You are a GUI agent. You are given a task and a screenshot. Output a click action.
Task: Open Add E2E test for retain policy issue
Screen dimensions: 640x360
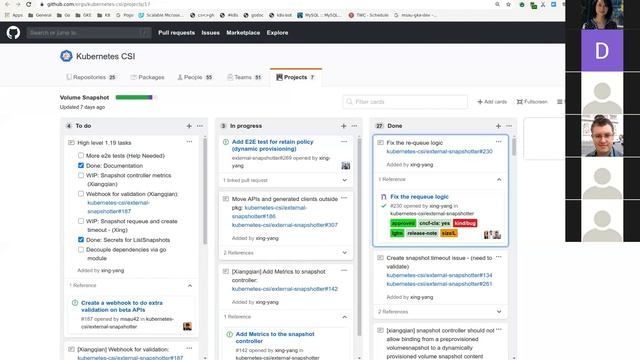[273, 145]
